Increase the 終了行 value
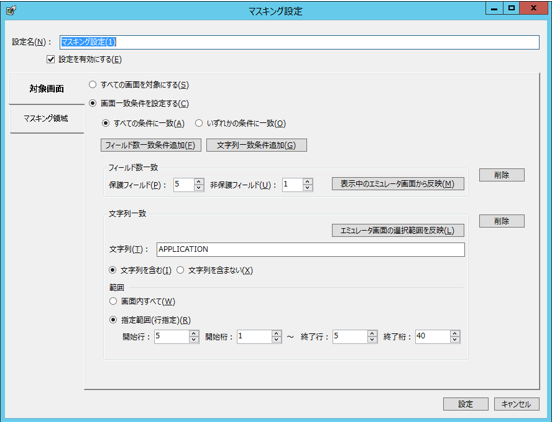The height and width of the screenshot is (422, 552). point(372,334)
